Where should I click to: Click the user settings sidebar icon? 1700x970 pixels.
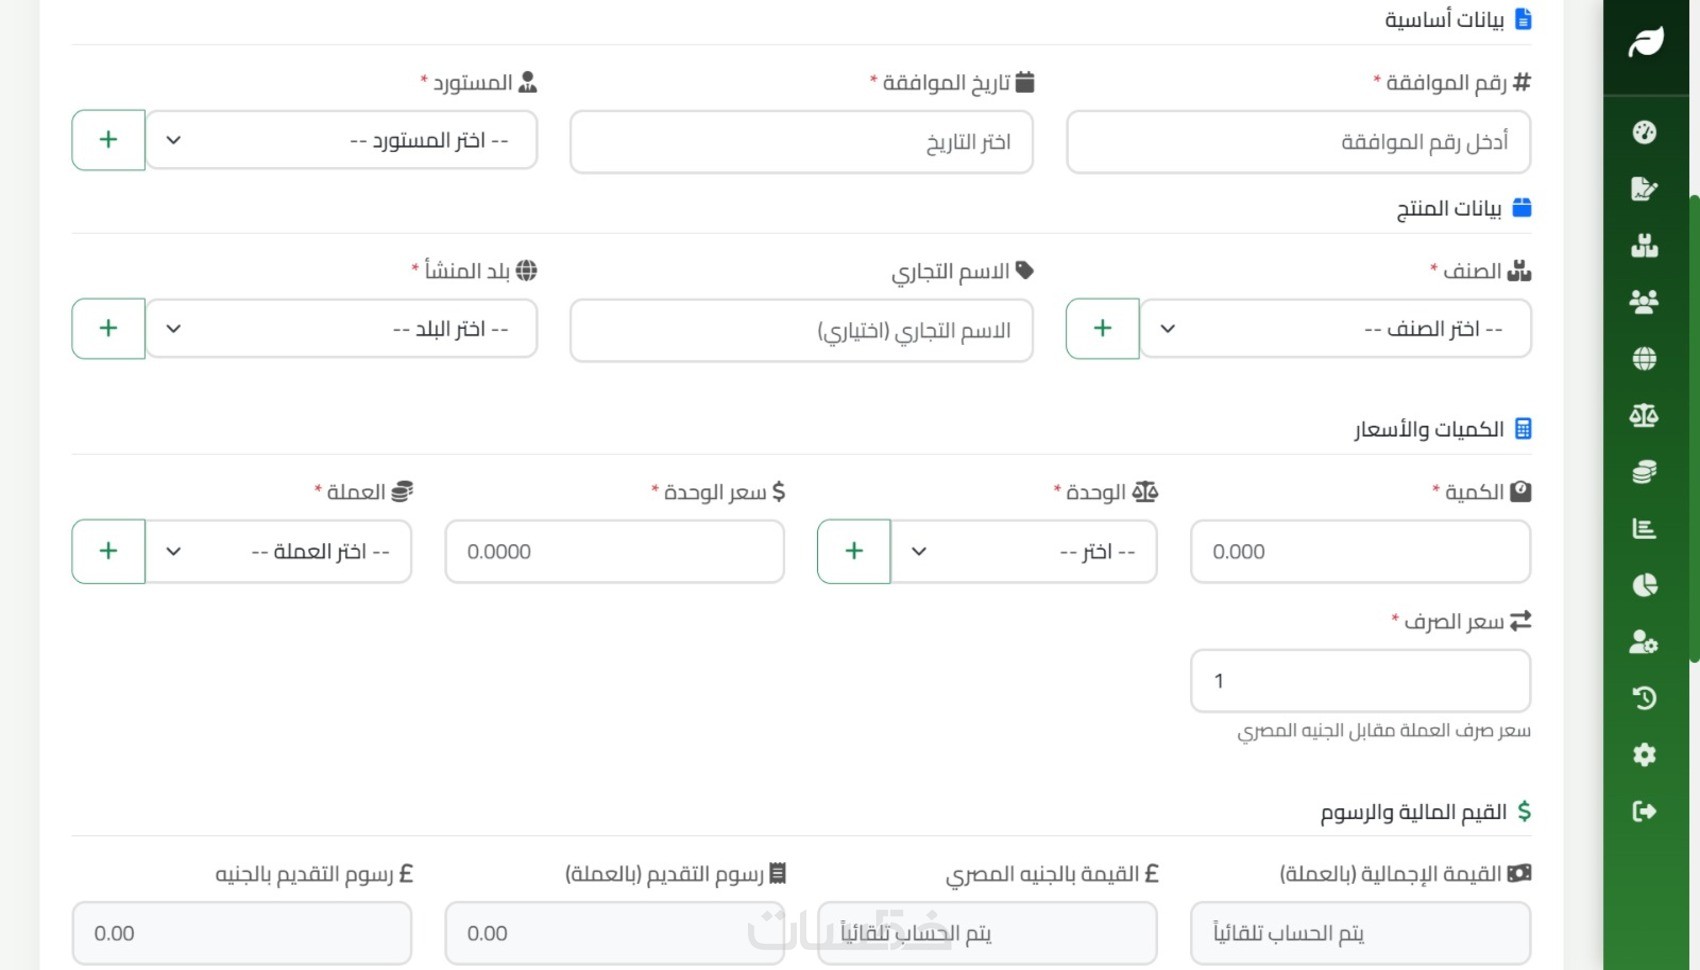tap(1644, 641)
